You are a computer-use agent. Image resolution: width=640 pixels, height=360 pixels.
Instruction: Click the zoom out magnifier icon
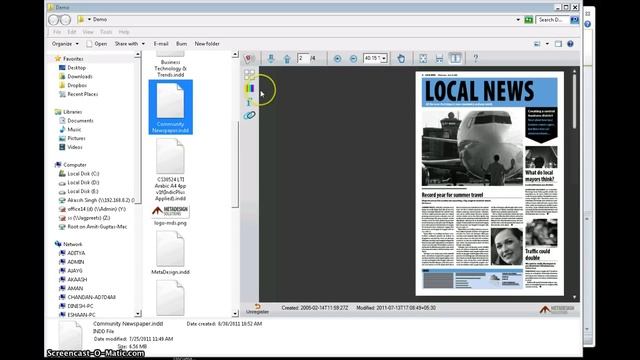coord(353,59)
